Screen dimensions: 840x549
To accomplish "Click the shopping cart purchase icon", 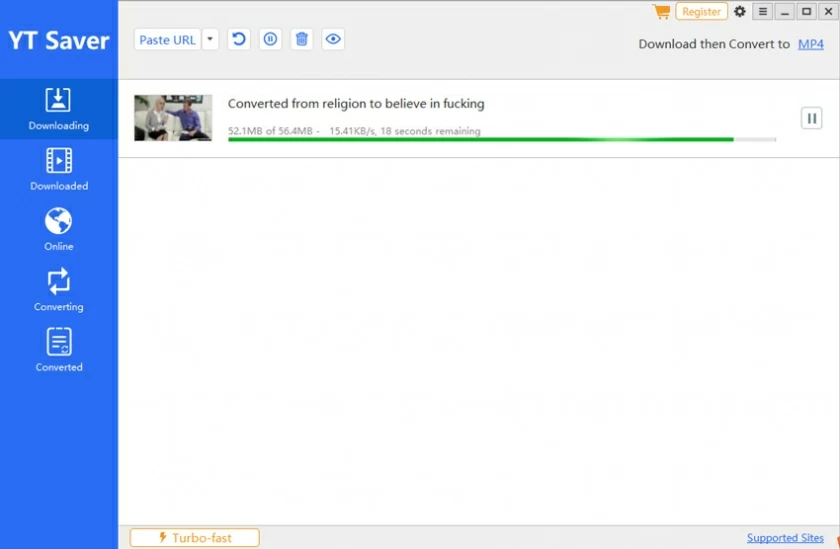I will 661,12.
